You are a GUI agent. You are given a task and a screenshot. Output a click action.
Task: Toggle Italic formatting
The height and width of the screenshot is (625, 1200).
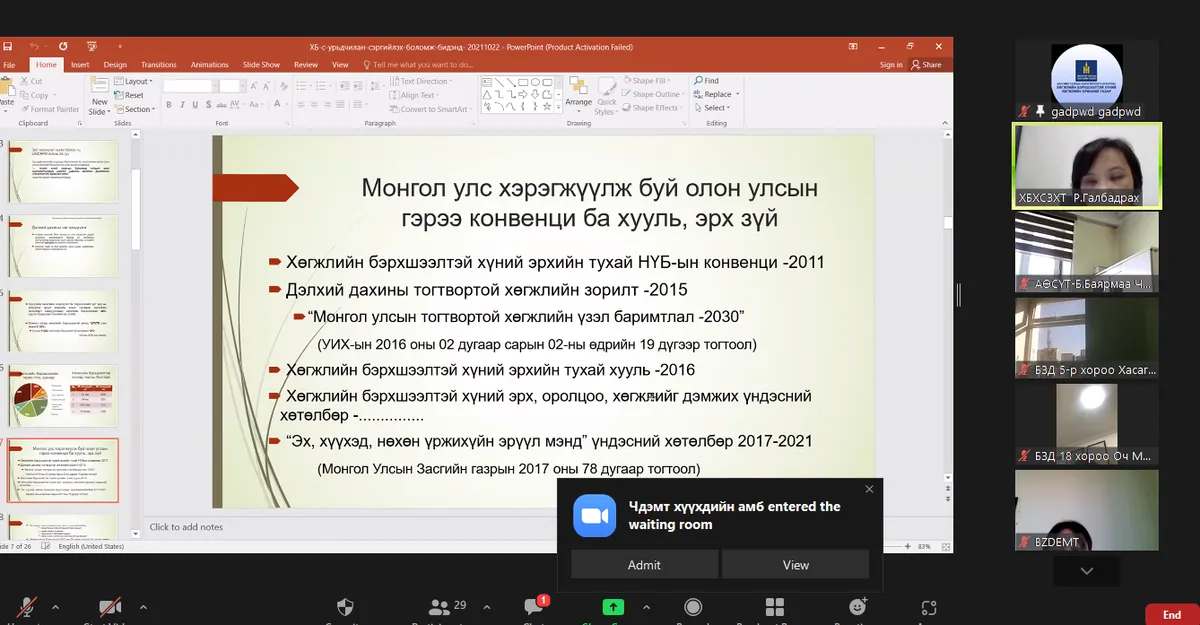(180, 103)
